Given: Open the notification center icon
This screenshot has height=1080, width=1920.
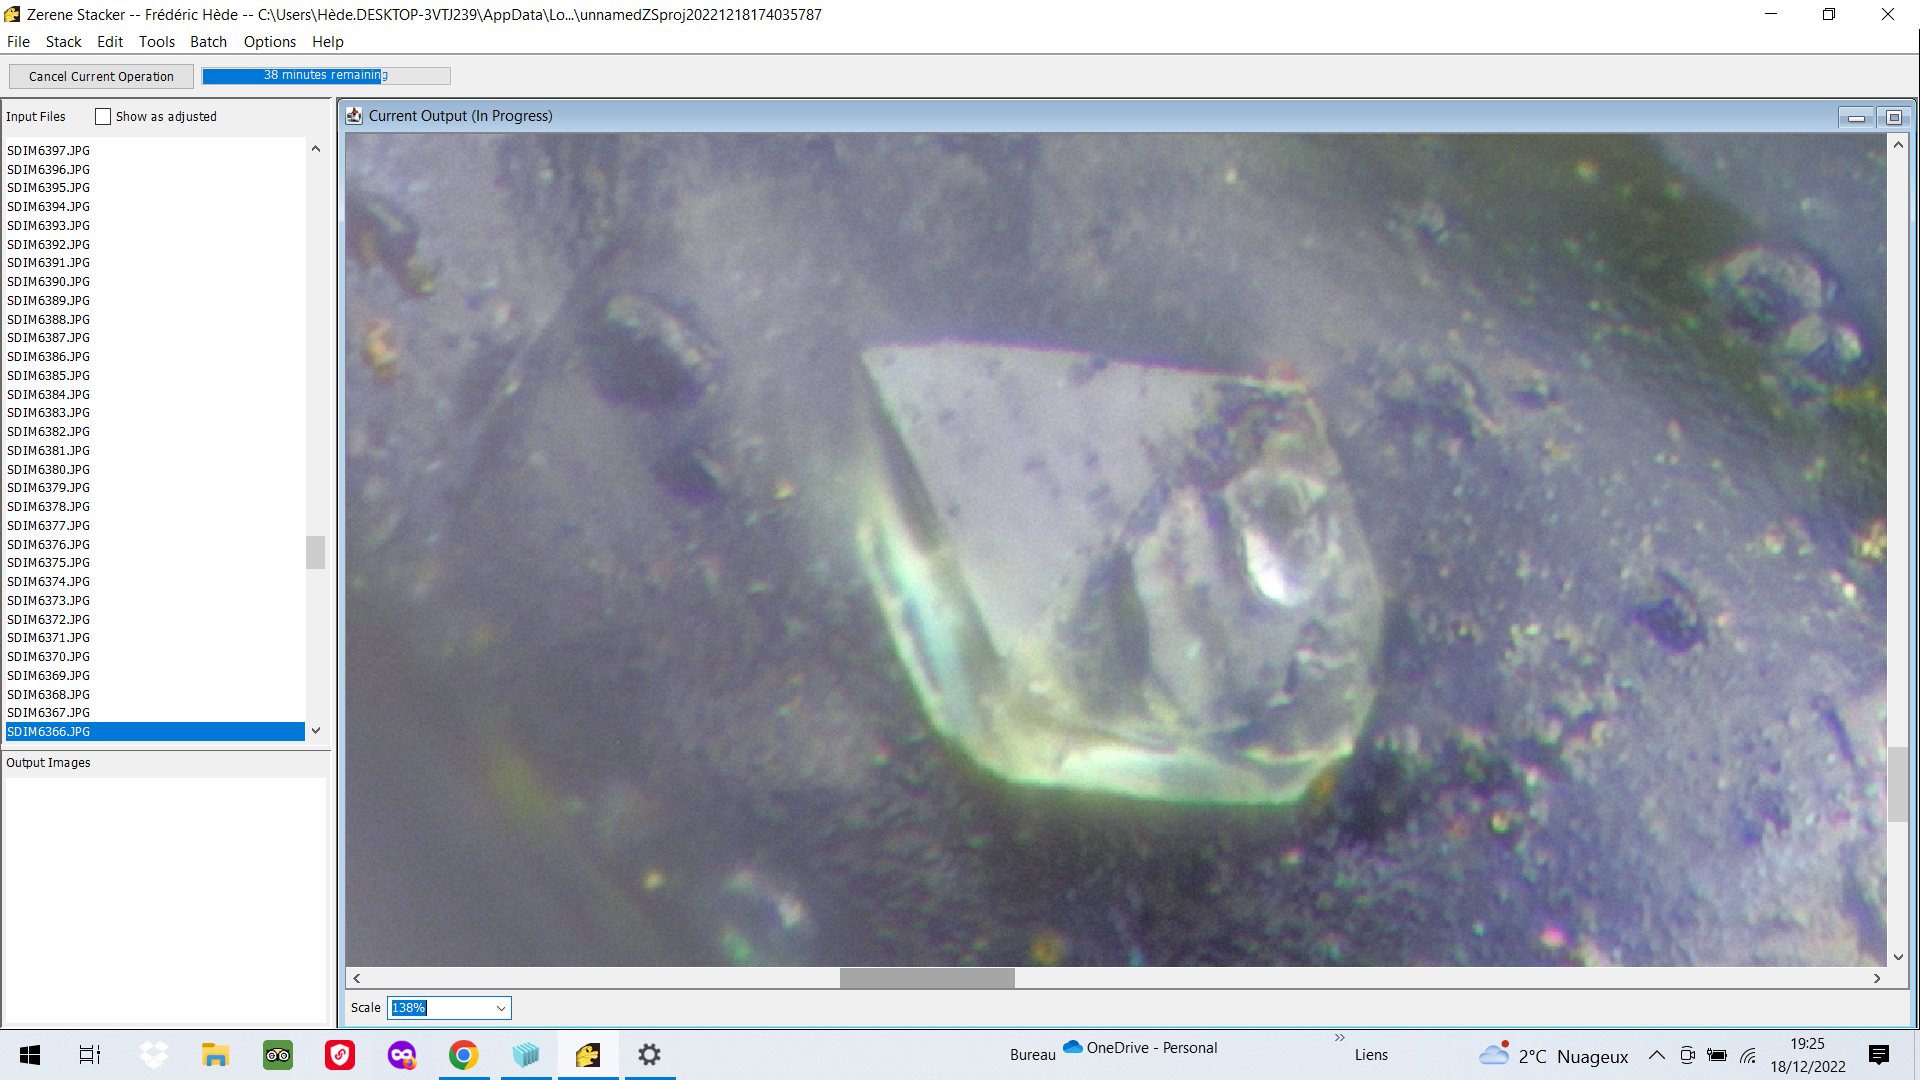Looking at the screenshot, I should point(1879,1055).
